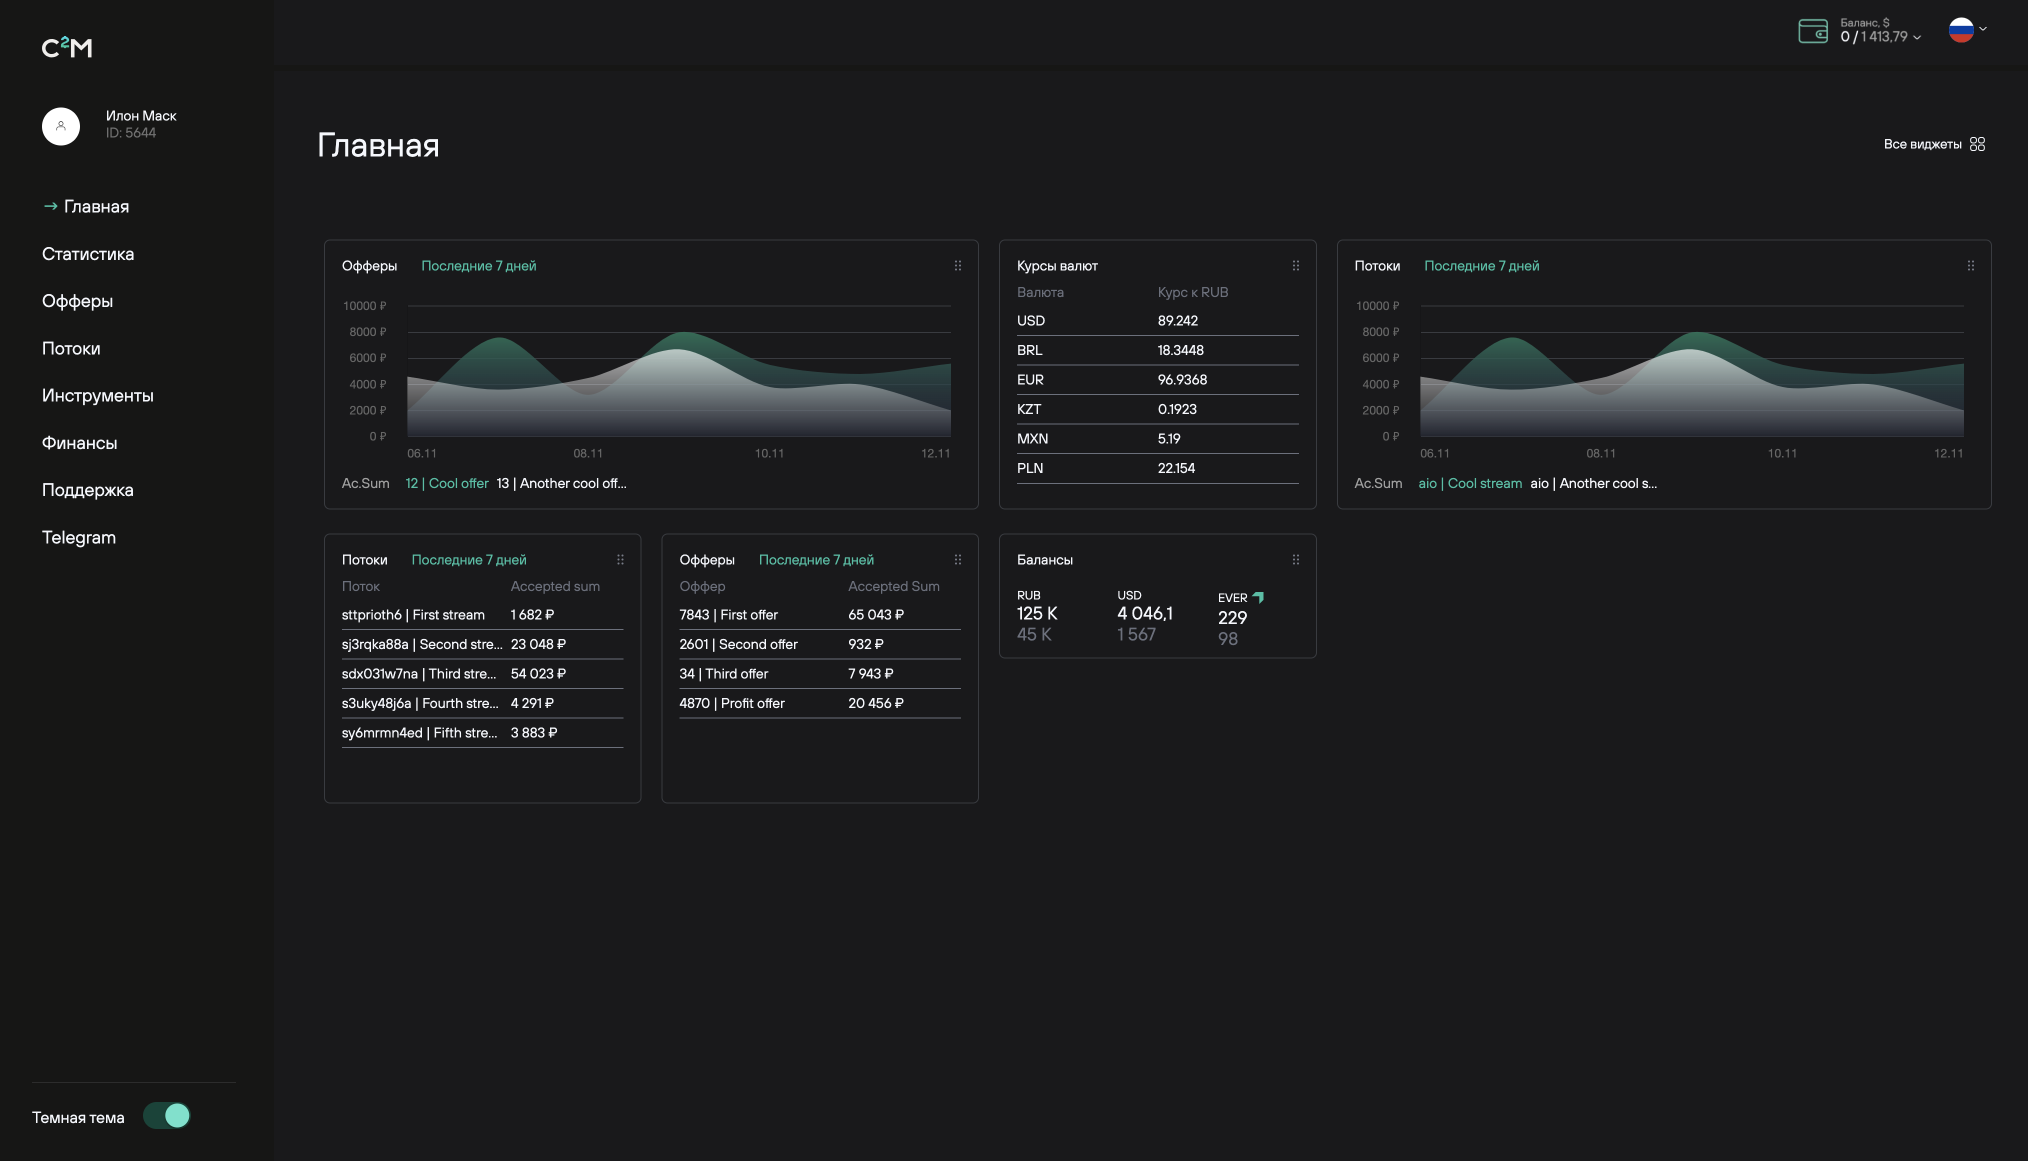The height and width of the screenshot is (1161, 2028).
Task: Open Telegram sidebar link
Action: [x=79, y=538]
